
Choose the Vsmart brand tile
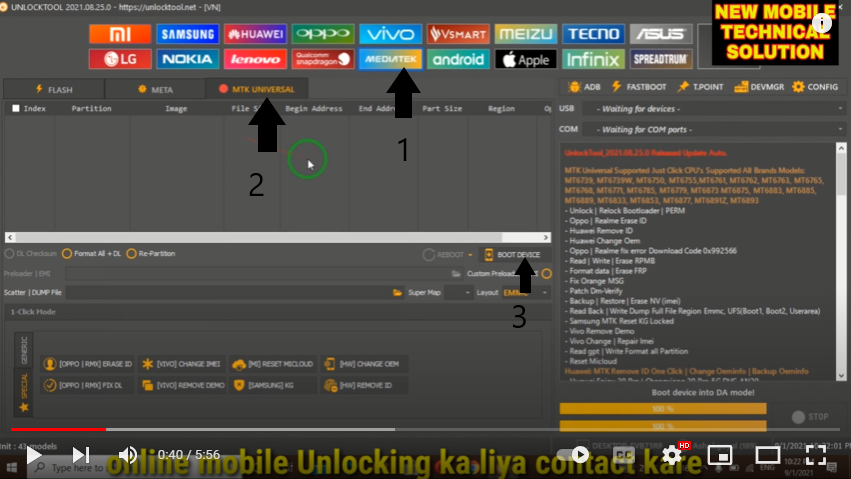[458, 34]
